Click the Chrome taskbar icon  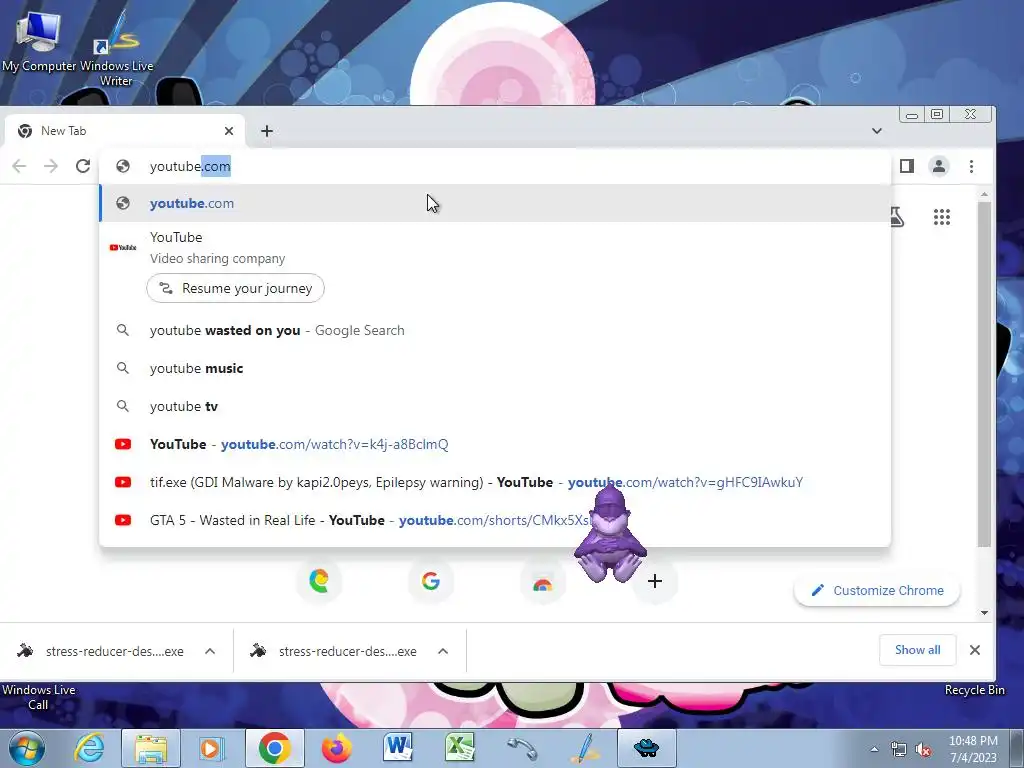[274, 748]
